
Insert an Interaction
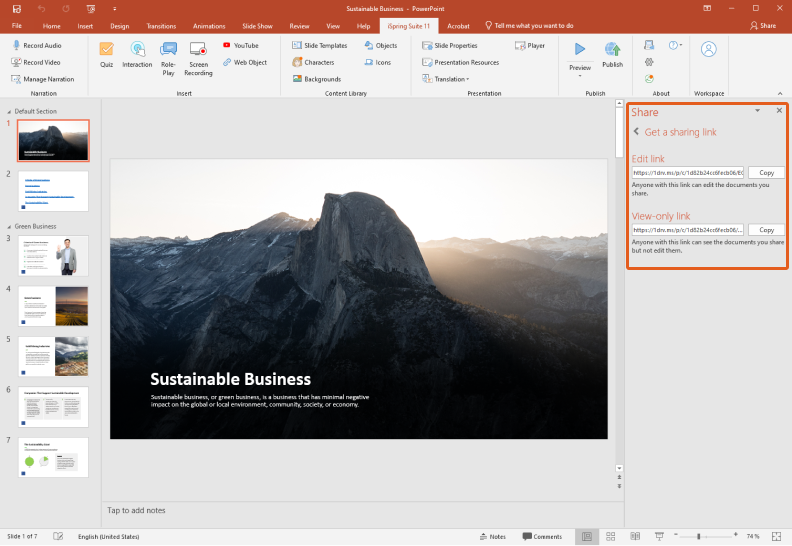137,55
